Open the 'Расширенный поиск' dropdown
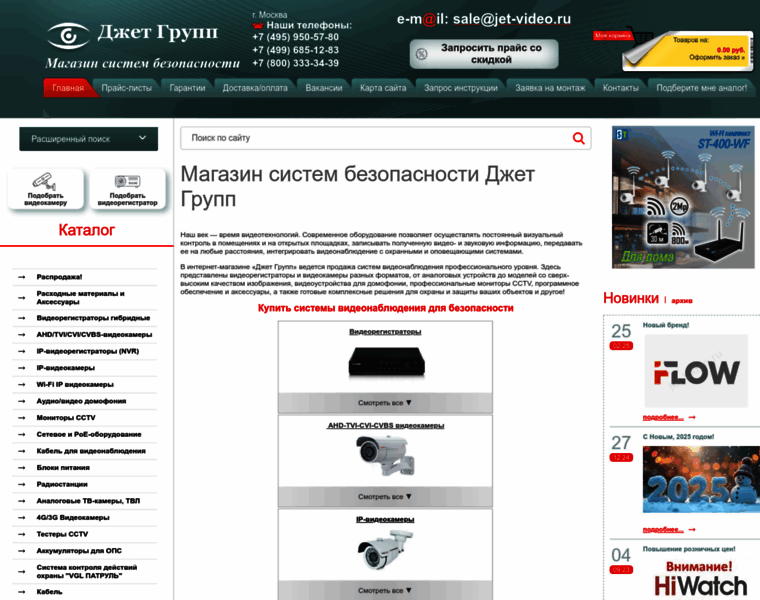 (88, 139)
